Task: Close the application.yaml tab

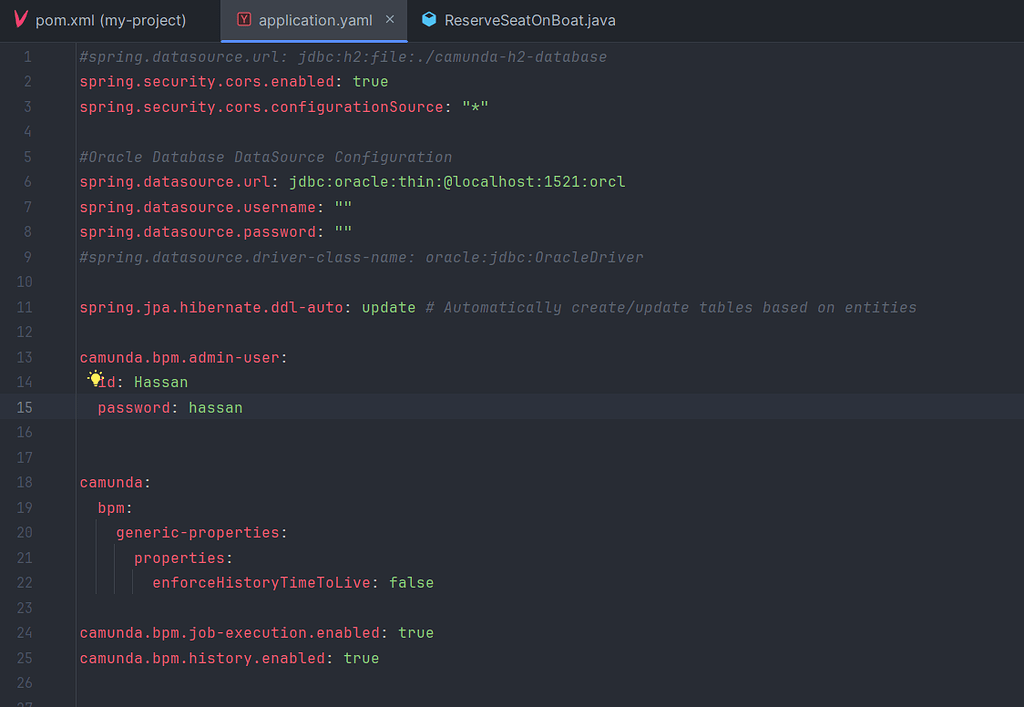Action: [x=390, y=20]
